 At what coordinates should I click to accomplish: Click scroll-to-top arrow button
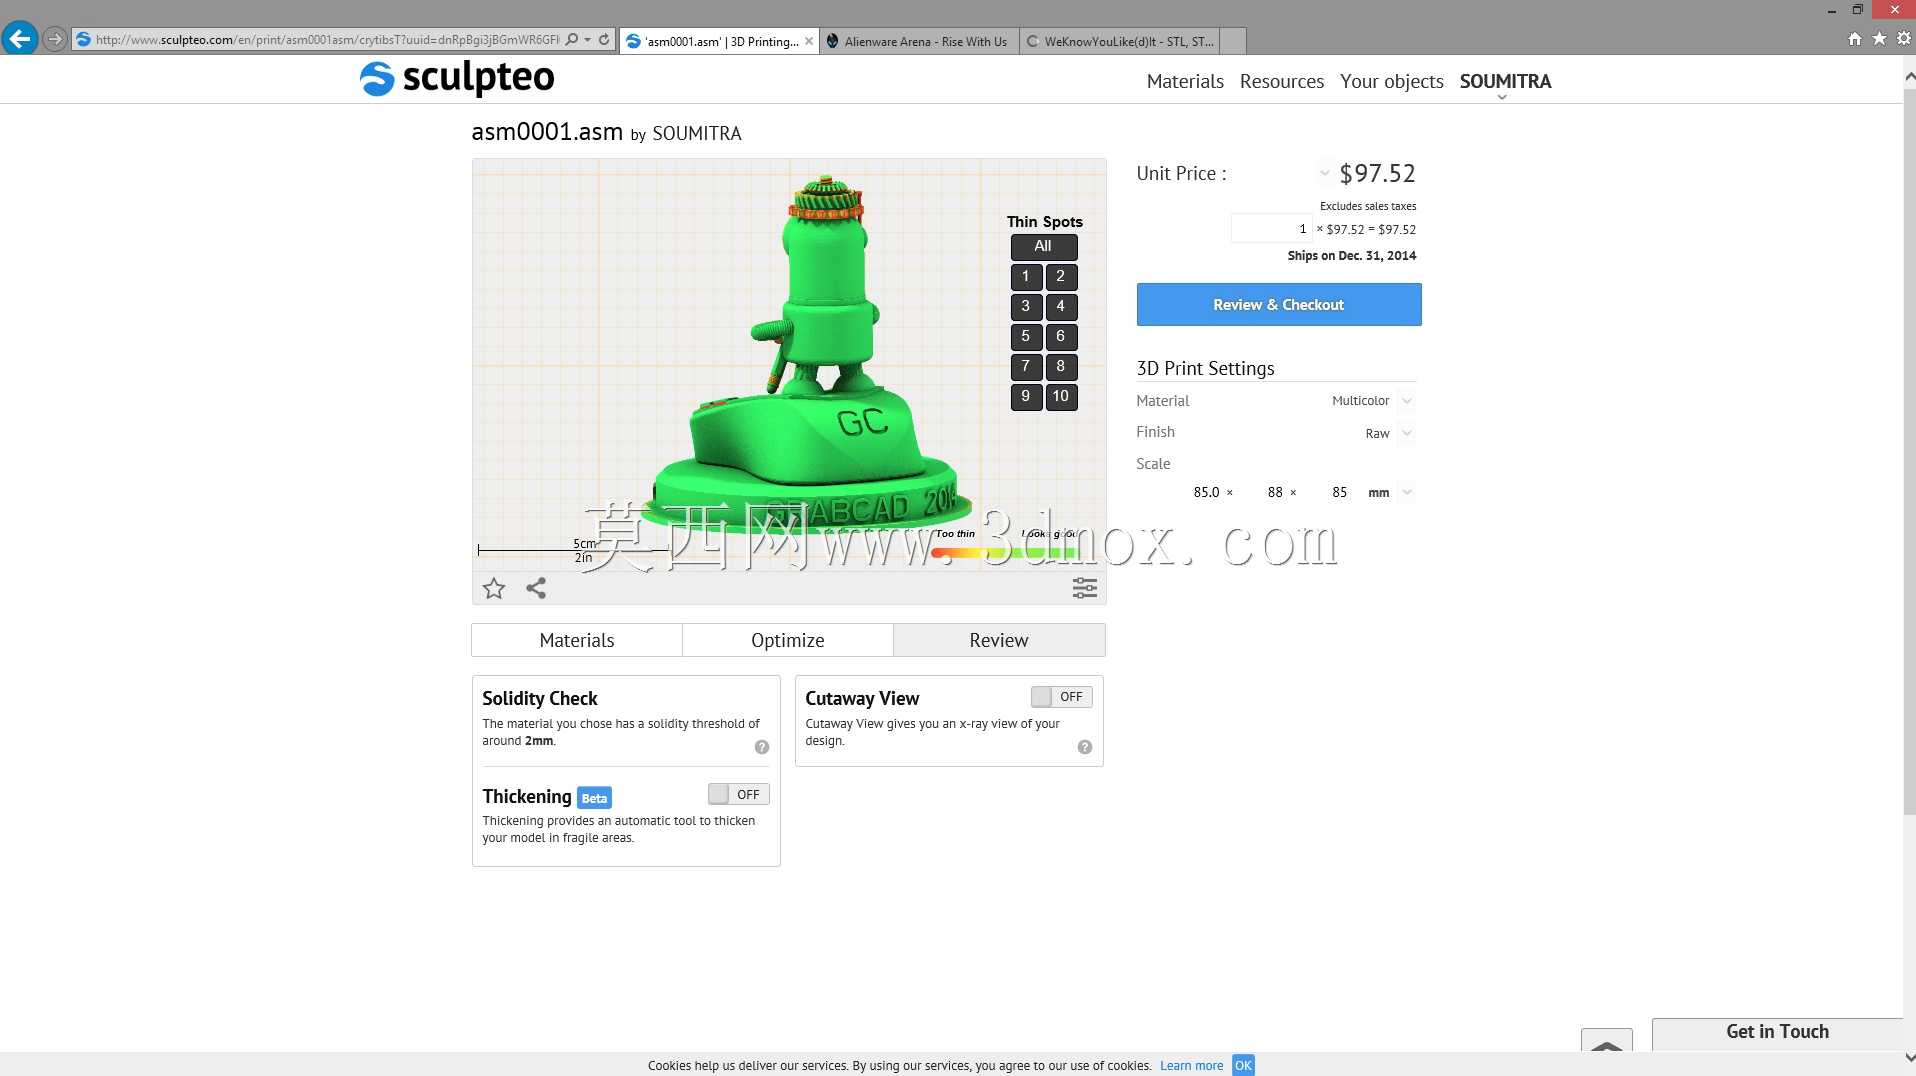pyautogui.click(x=1607, y=1040)
